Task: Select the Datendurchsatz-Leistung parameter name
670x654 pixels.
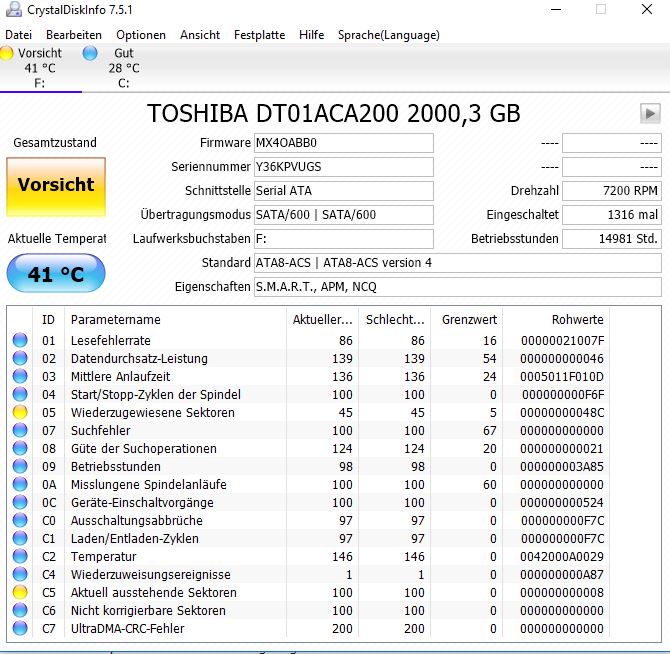Action: point(139,358)
